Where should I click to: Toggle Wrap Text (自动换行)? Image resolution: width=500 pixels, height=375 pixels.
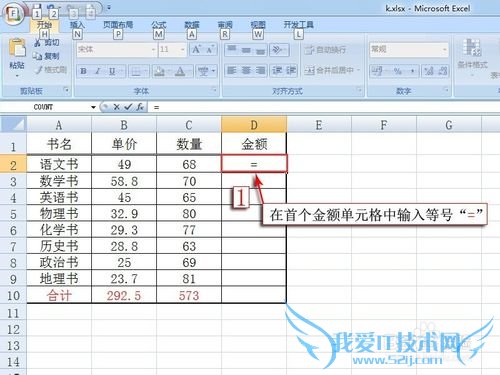326,50
